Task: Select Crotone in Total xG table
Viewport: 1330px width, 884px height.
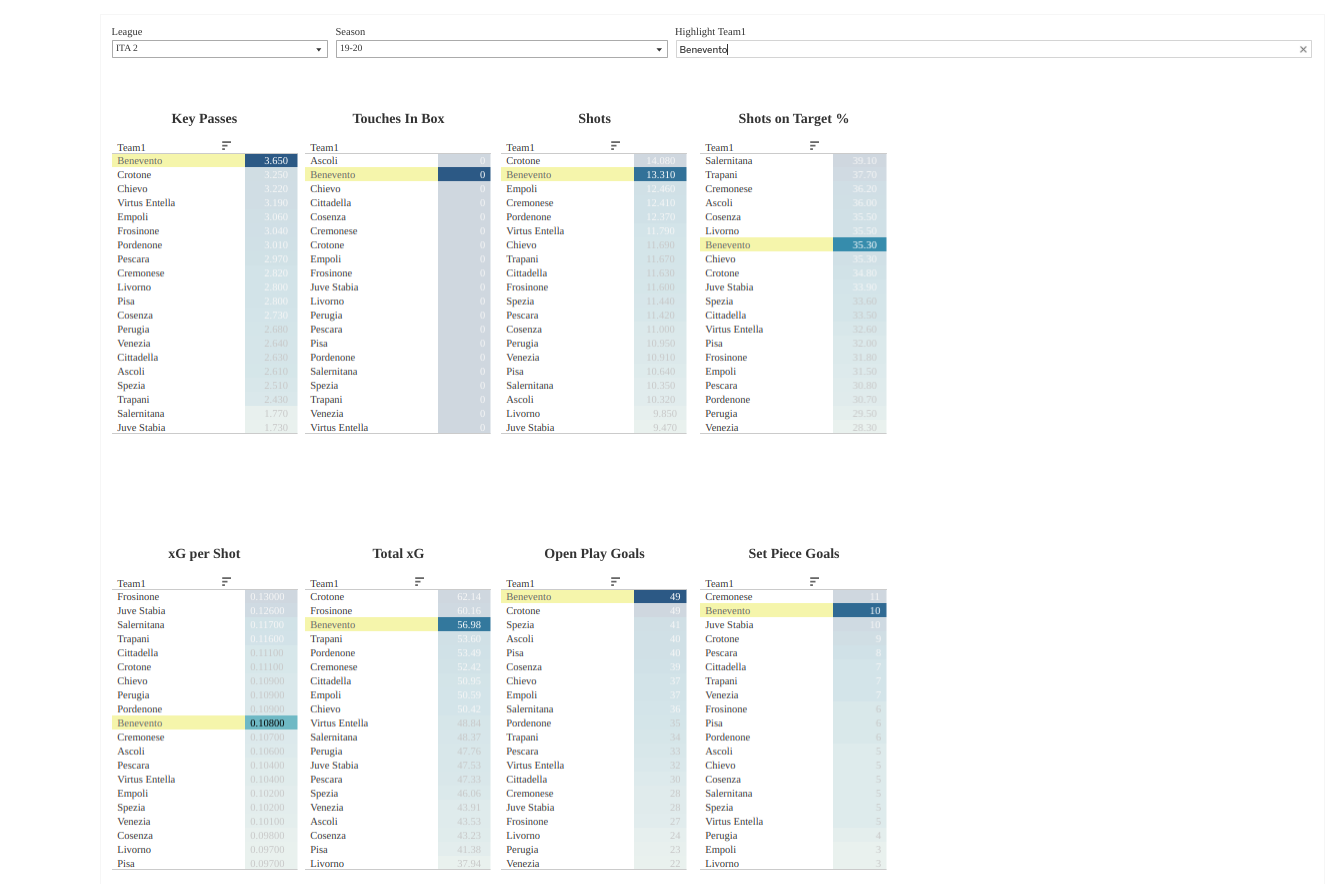Action: (x=327, y=597)
